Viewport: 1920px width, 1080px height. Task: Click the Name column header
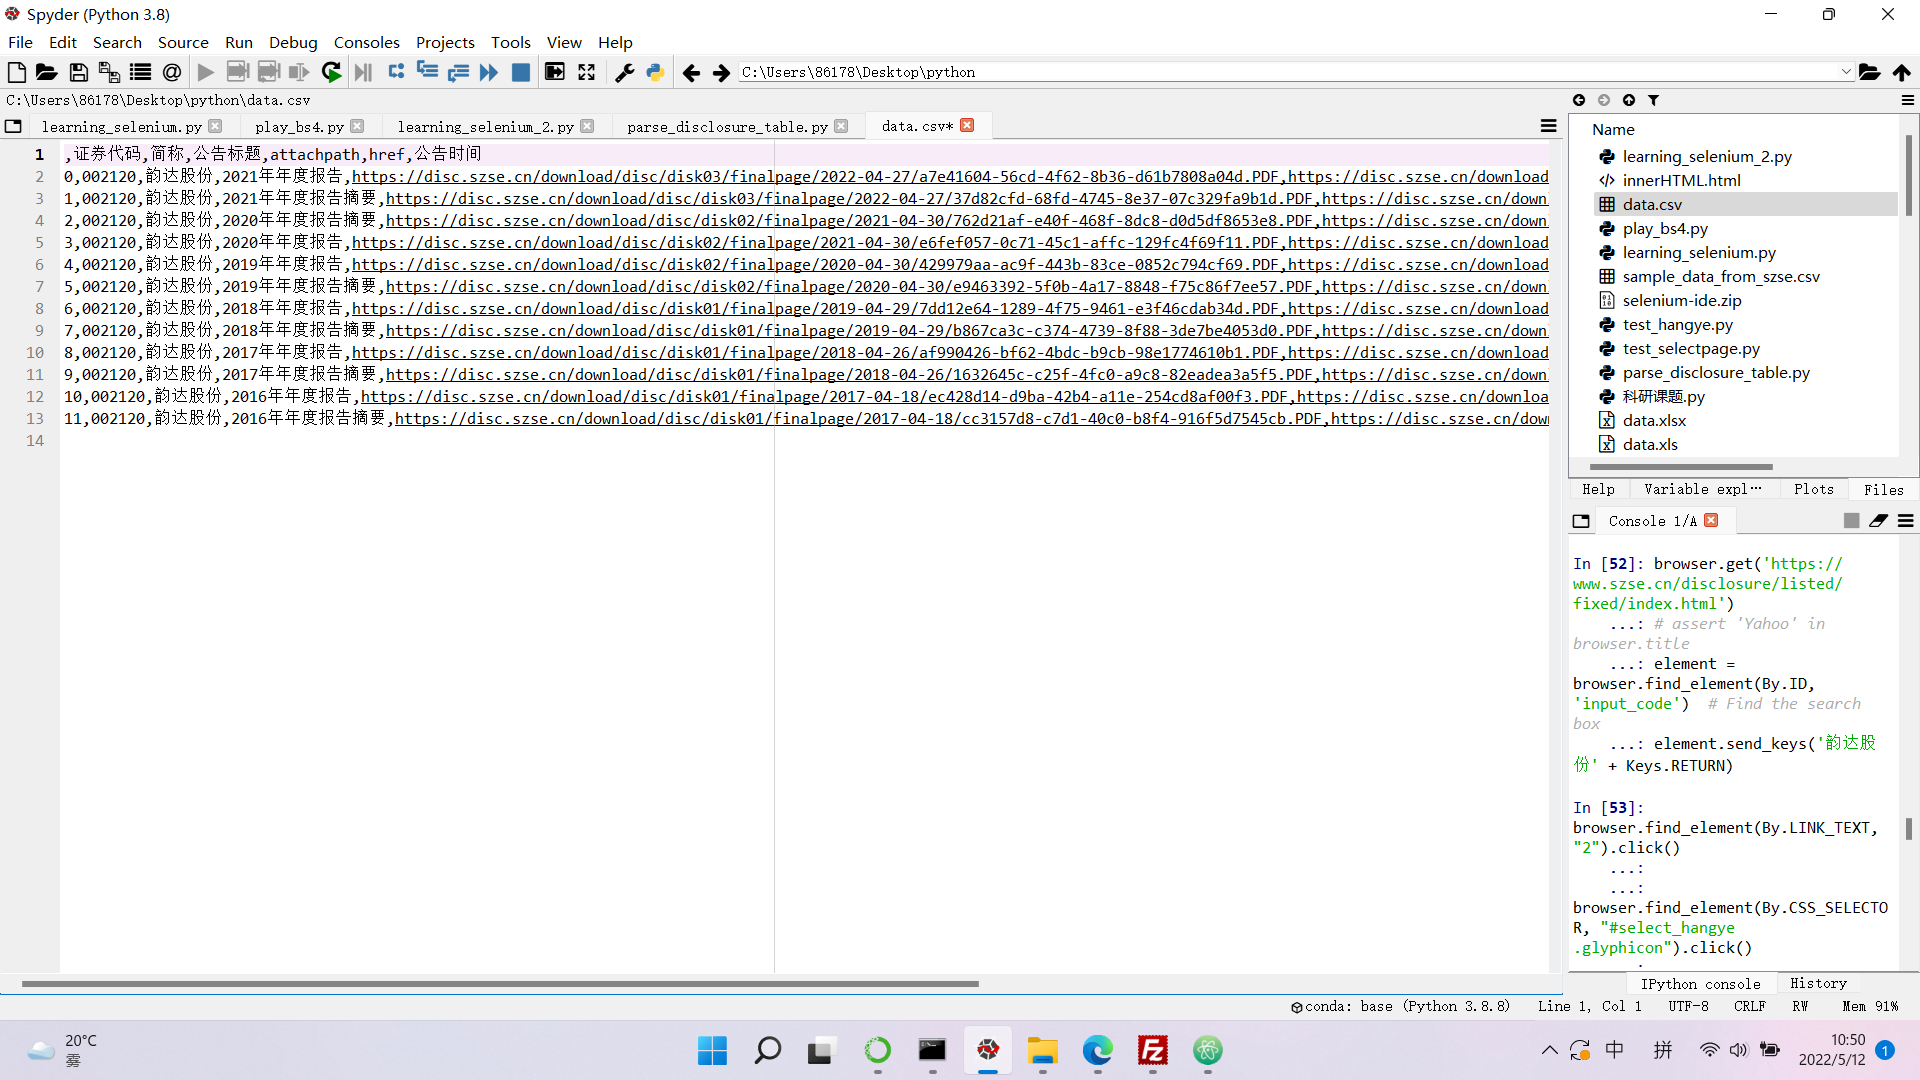(1613, 129)
